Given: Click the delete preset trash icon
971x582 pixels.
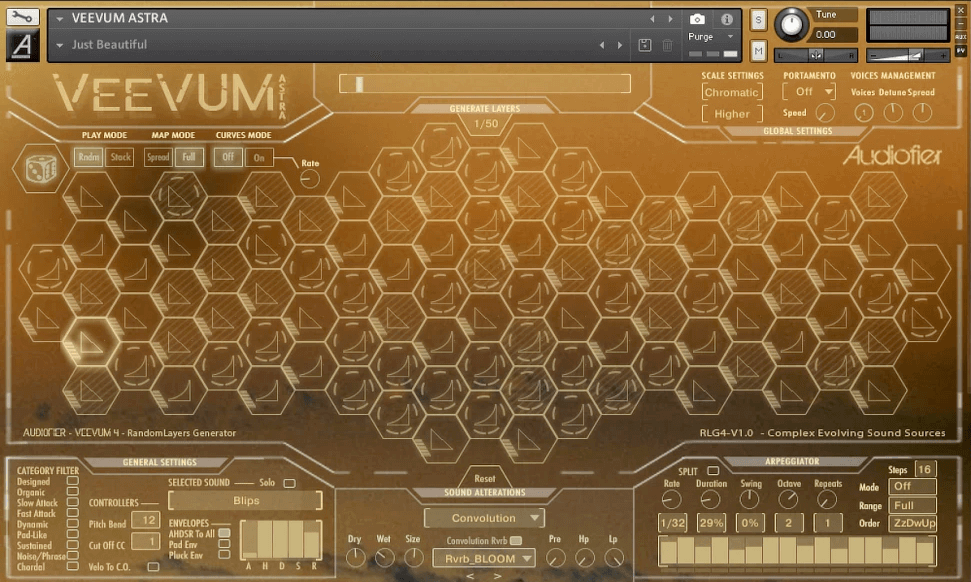Looking at the screenshot, I should point(668,45).
